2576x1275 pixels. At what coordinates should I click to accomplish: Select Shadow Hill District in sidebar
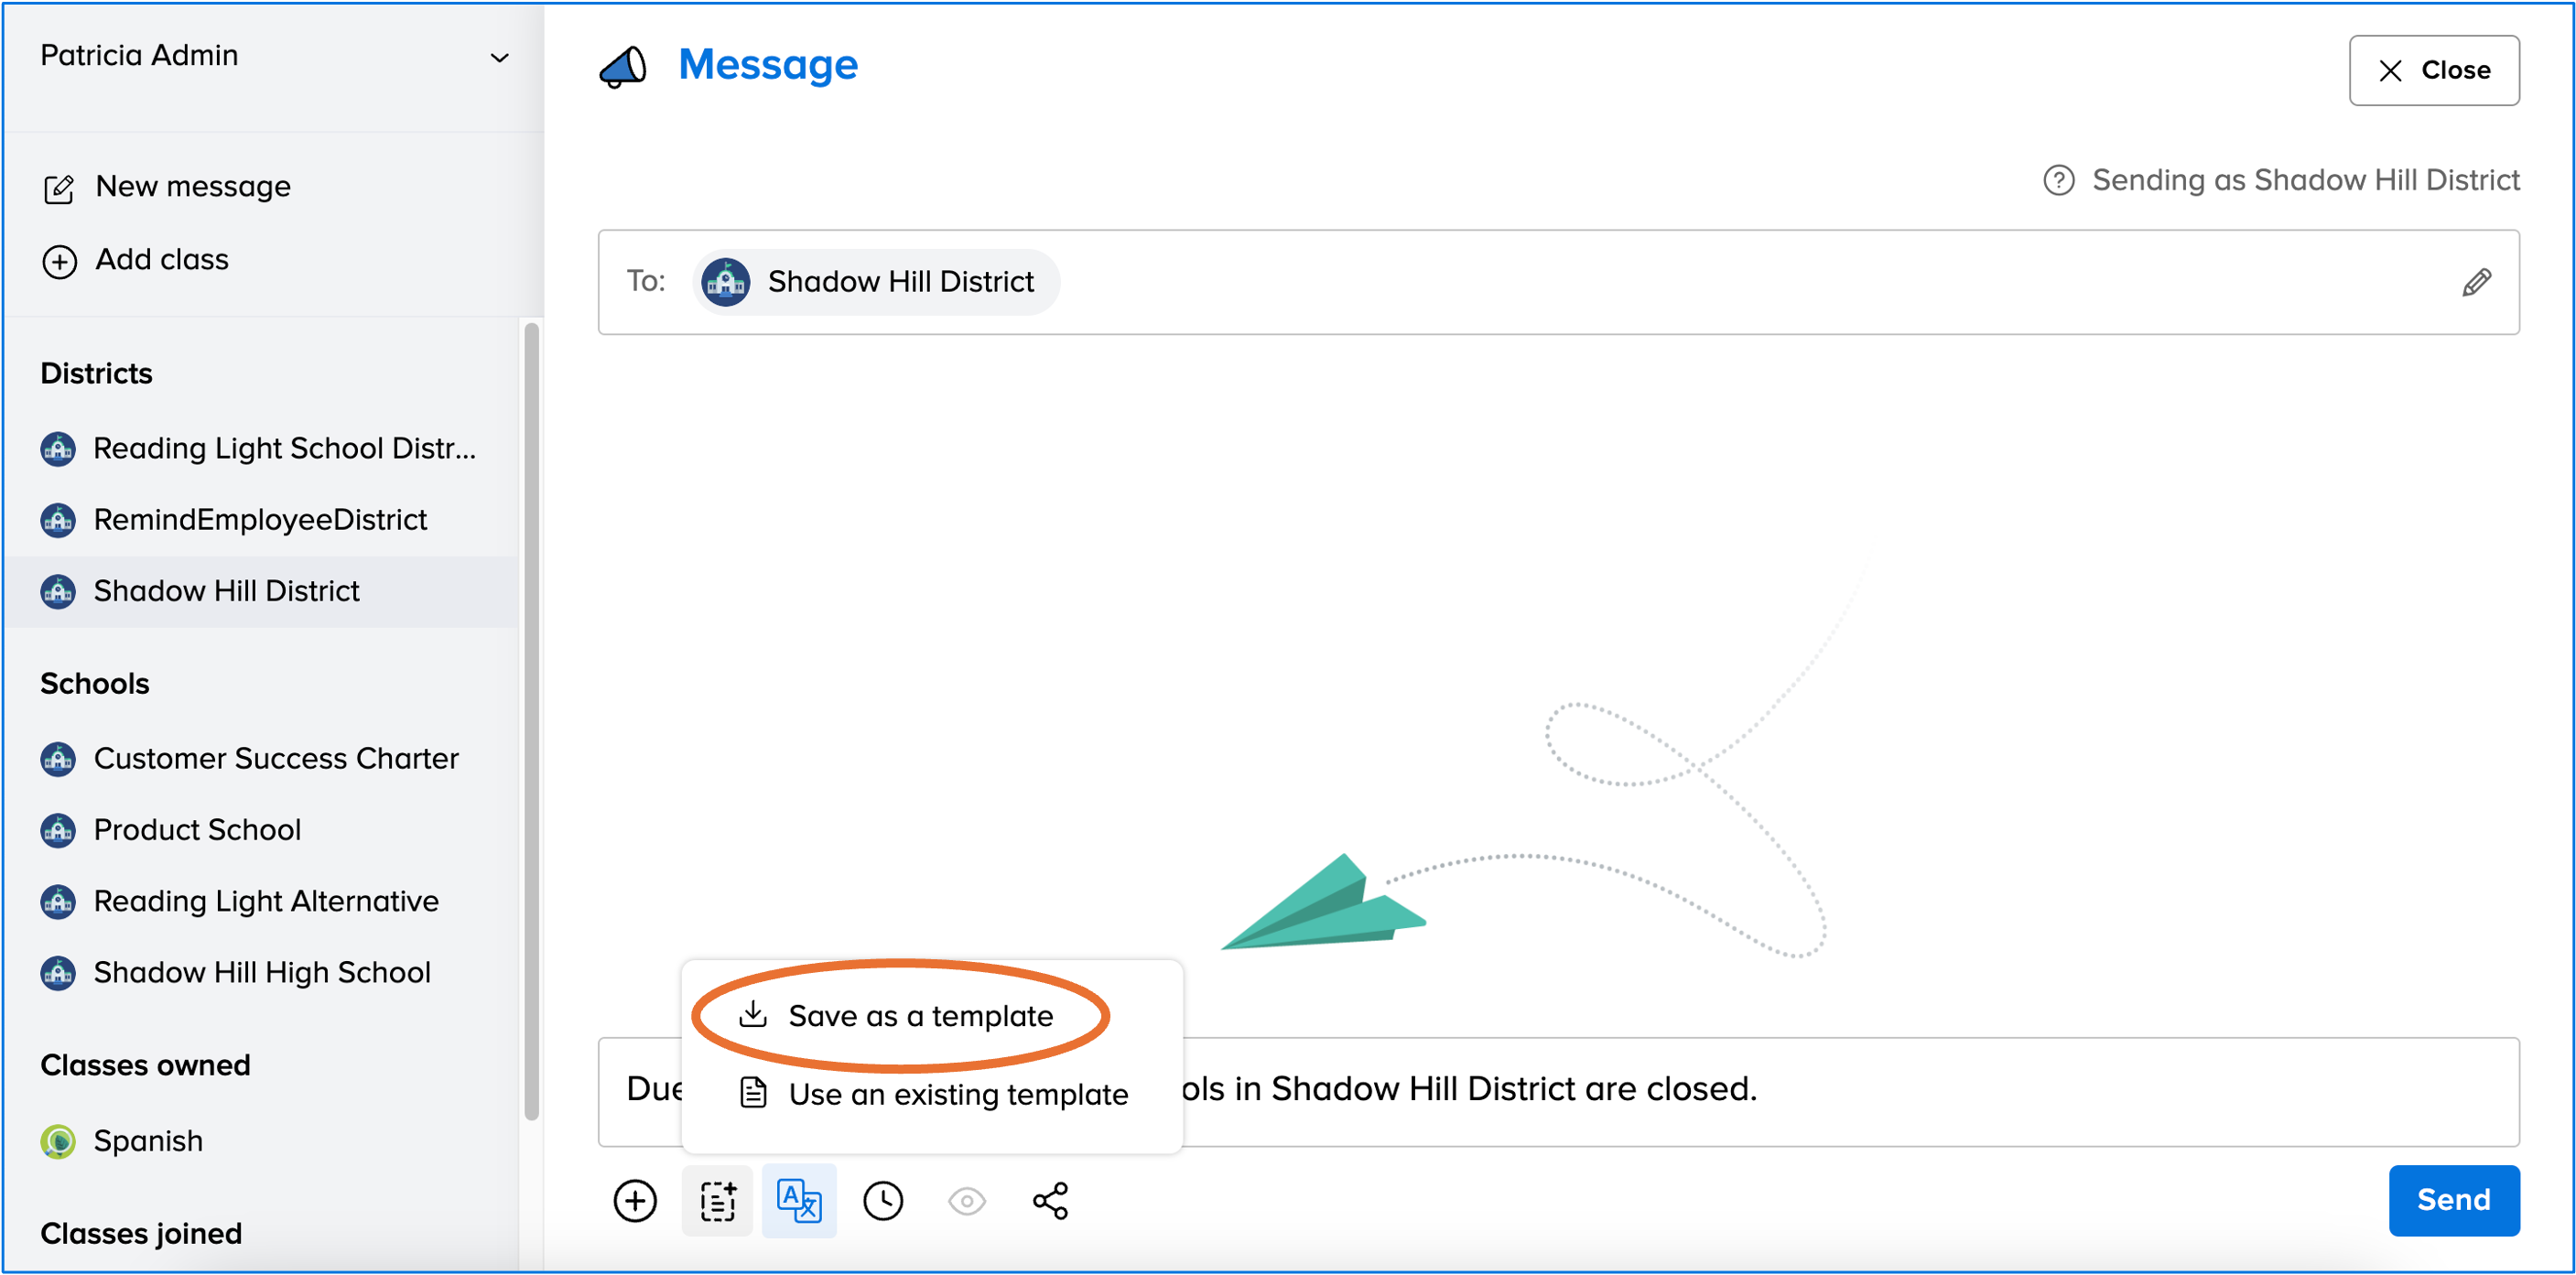(226, 591)
